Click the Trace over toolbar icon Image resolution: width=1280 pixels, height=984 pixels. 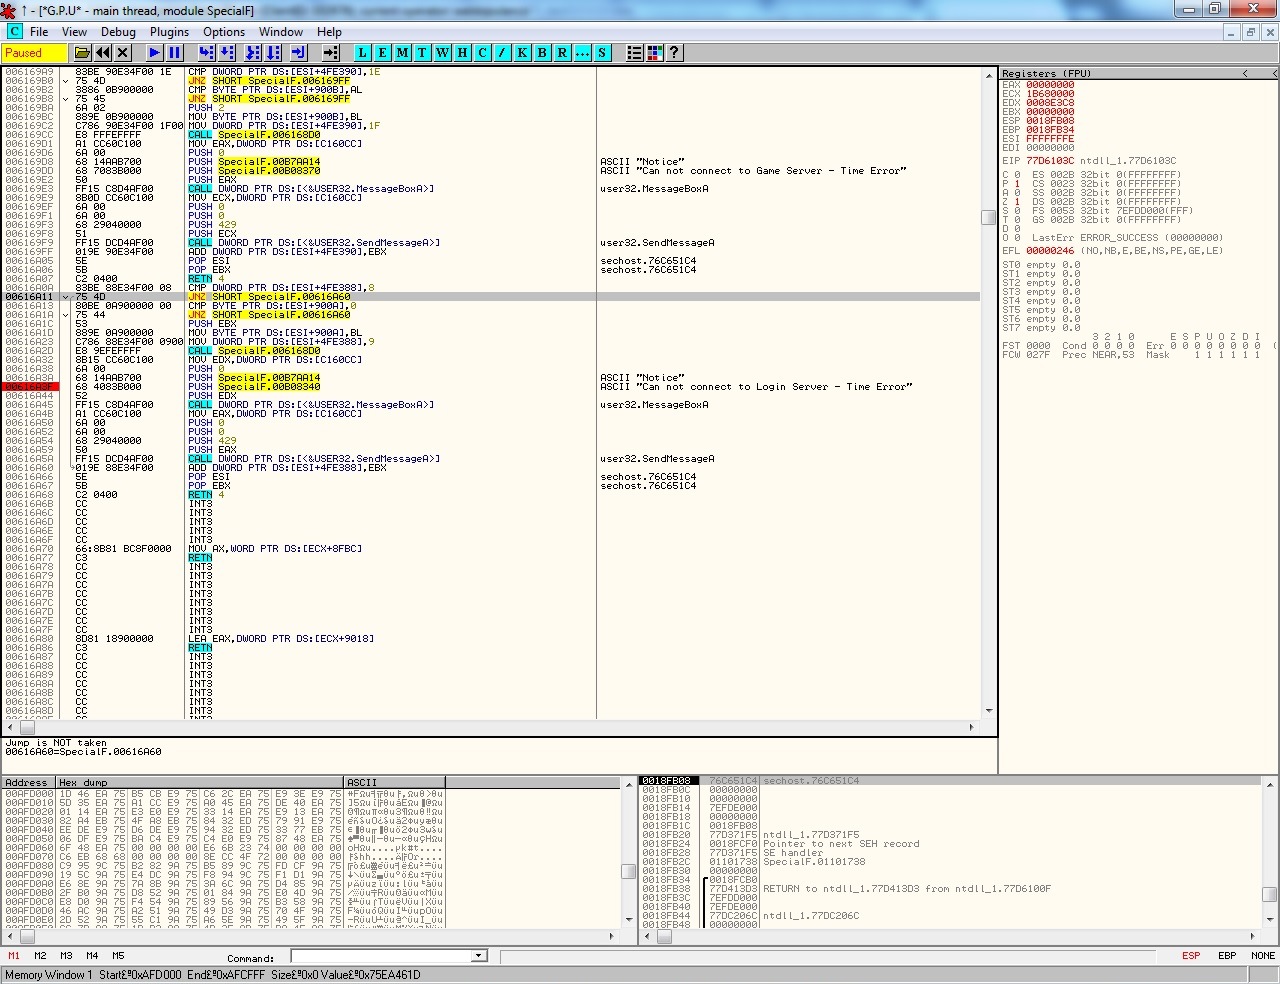tap(272, 53)
